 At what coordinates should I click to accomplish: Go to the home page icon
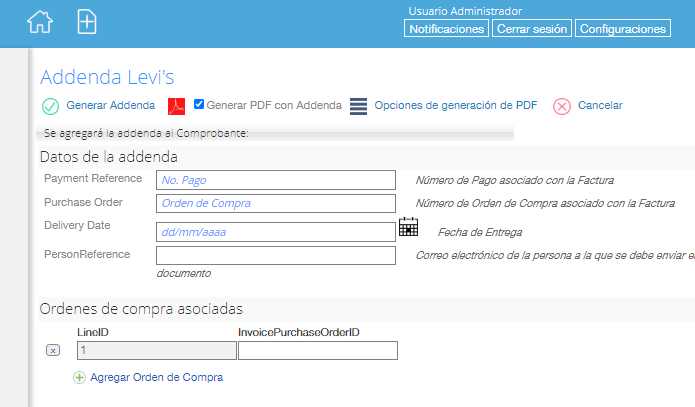tap(40, 22)
